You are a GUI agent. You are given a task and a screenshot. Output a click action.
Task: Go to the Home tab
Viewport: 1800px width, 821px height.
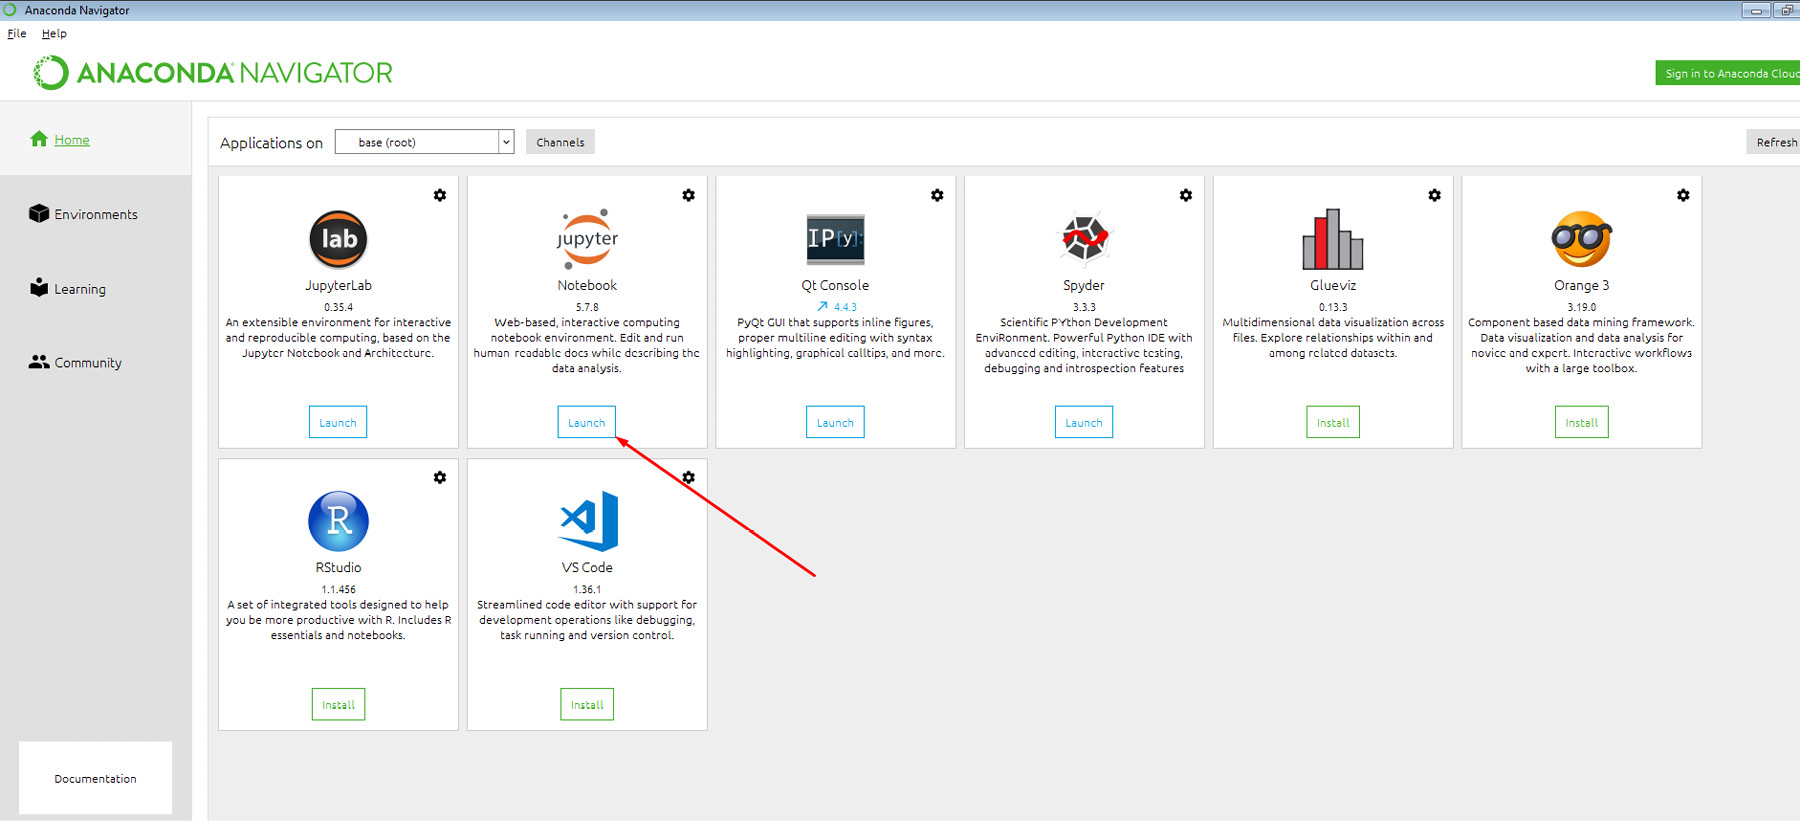click(72, 140)
